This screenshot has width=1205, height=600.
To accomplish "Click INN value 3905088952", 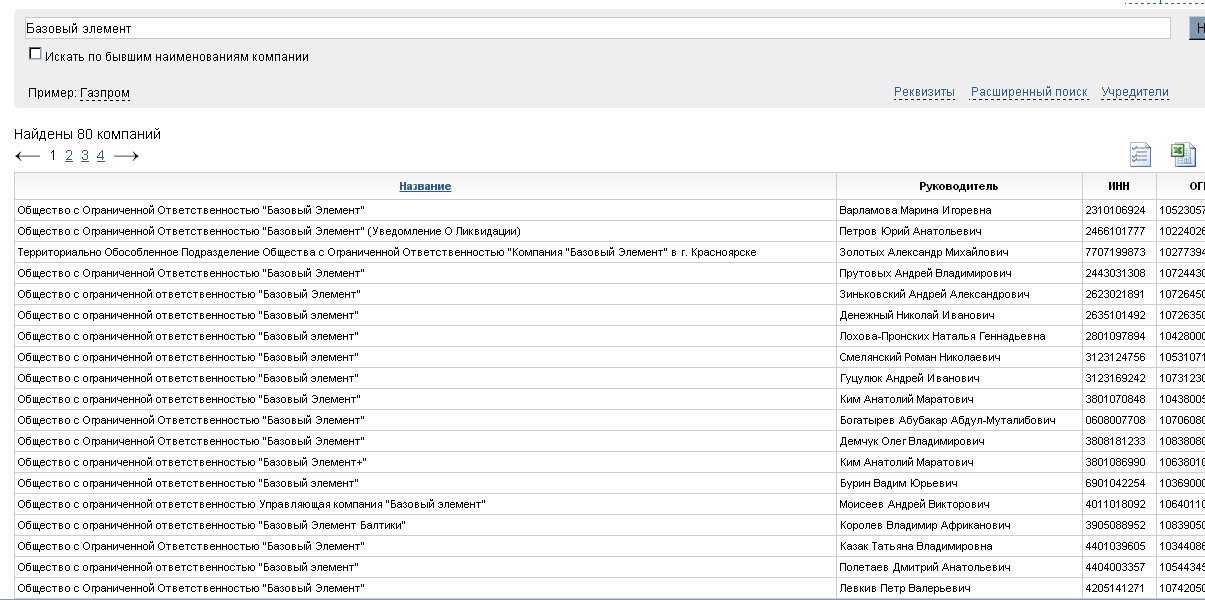I will point(1115,525).
